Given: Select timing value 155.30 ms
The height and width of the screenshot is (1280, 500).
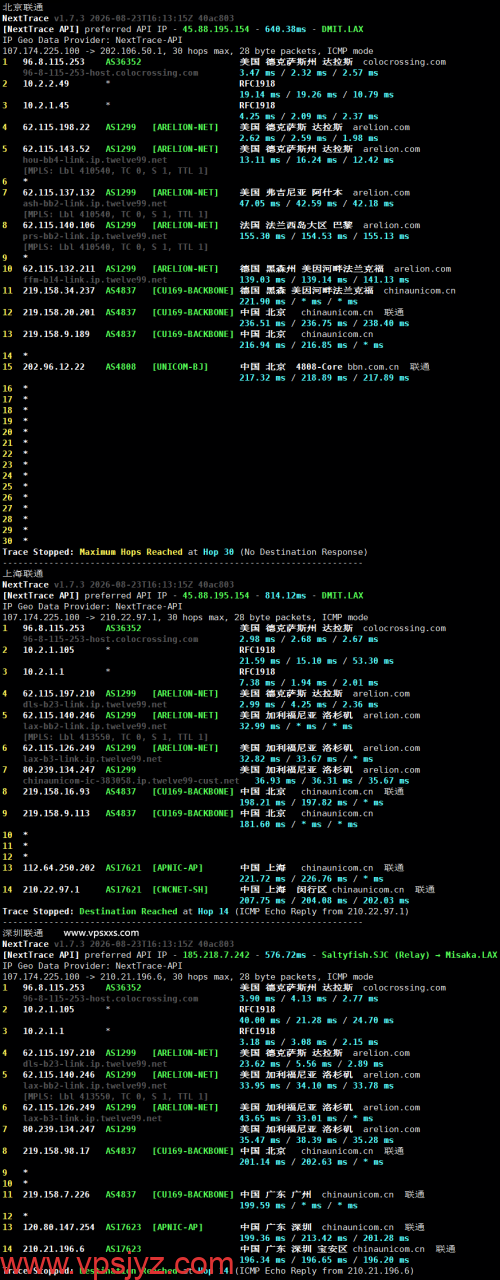Looking at the screenshot, I should click(261, 236).
